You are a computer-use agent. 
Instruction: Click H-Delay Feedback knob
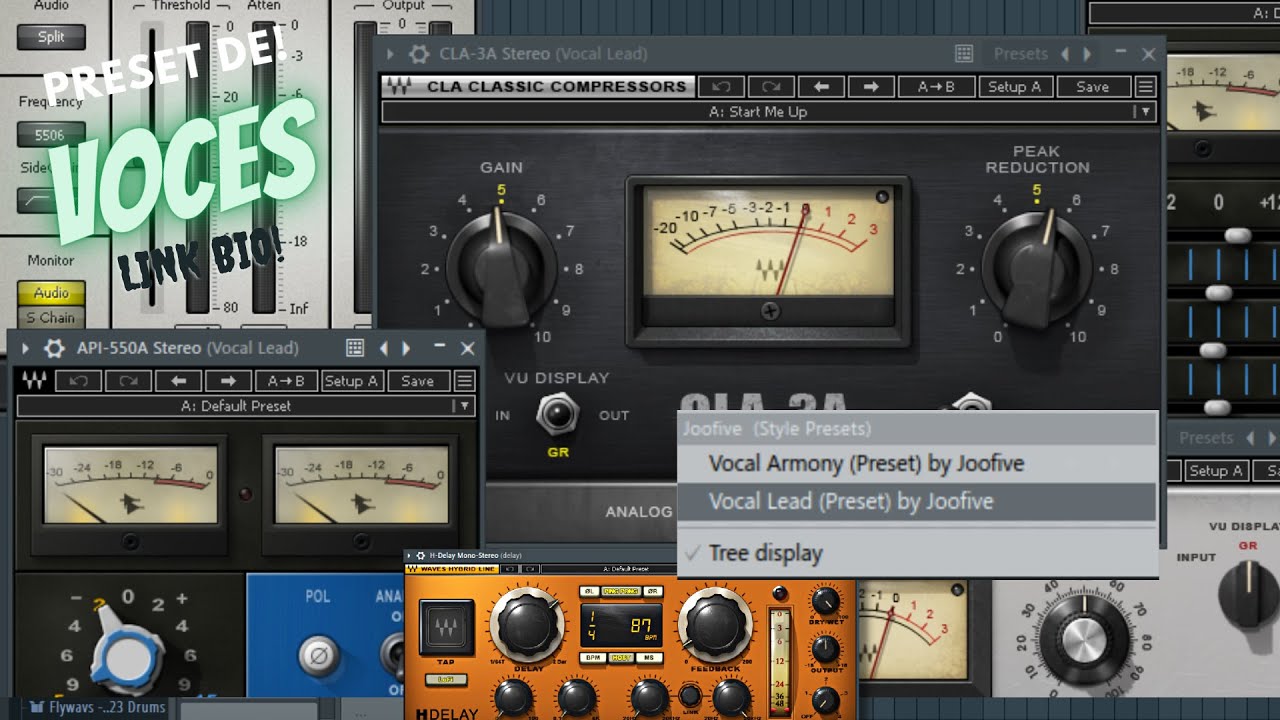(x=716, y=625)
